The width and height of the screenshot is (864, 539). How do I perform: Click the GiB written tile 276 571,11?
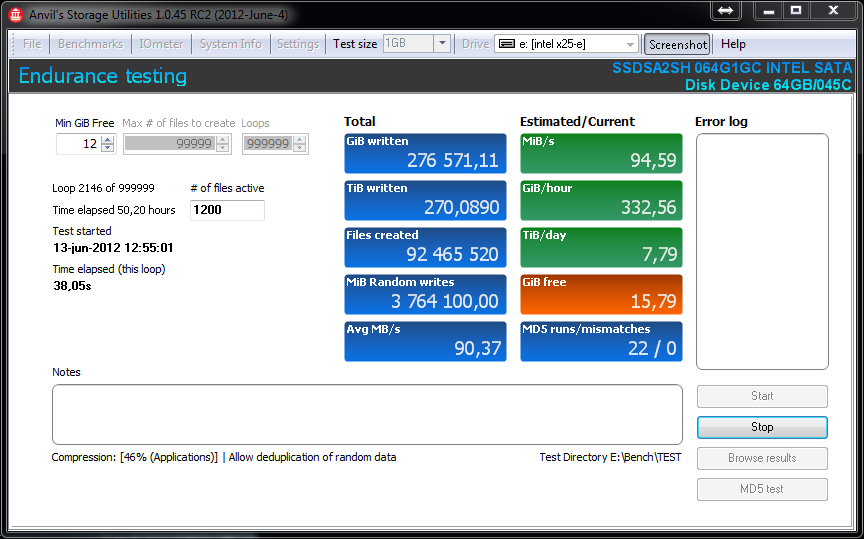click(x=425, y=153)
